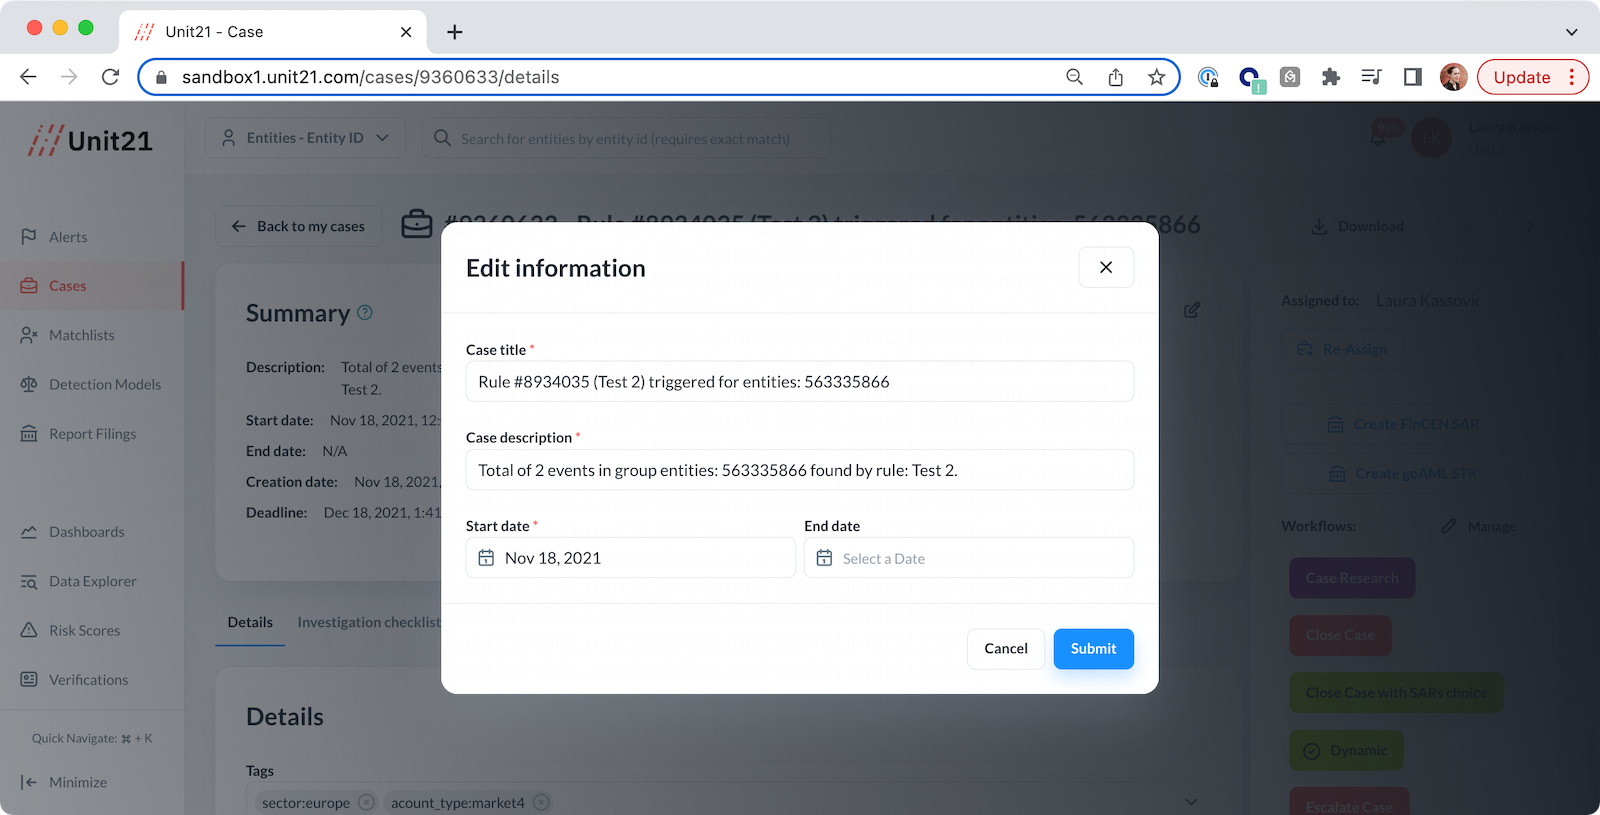Open the End date picker
The image size is (1600, 815).
969,558
